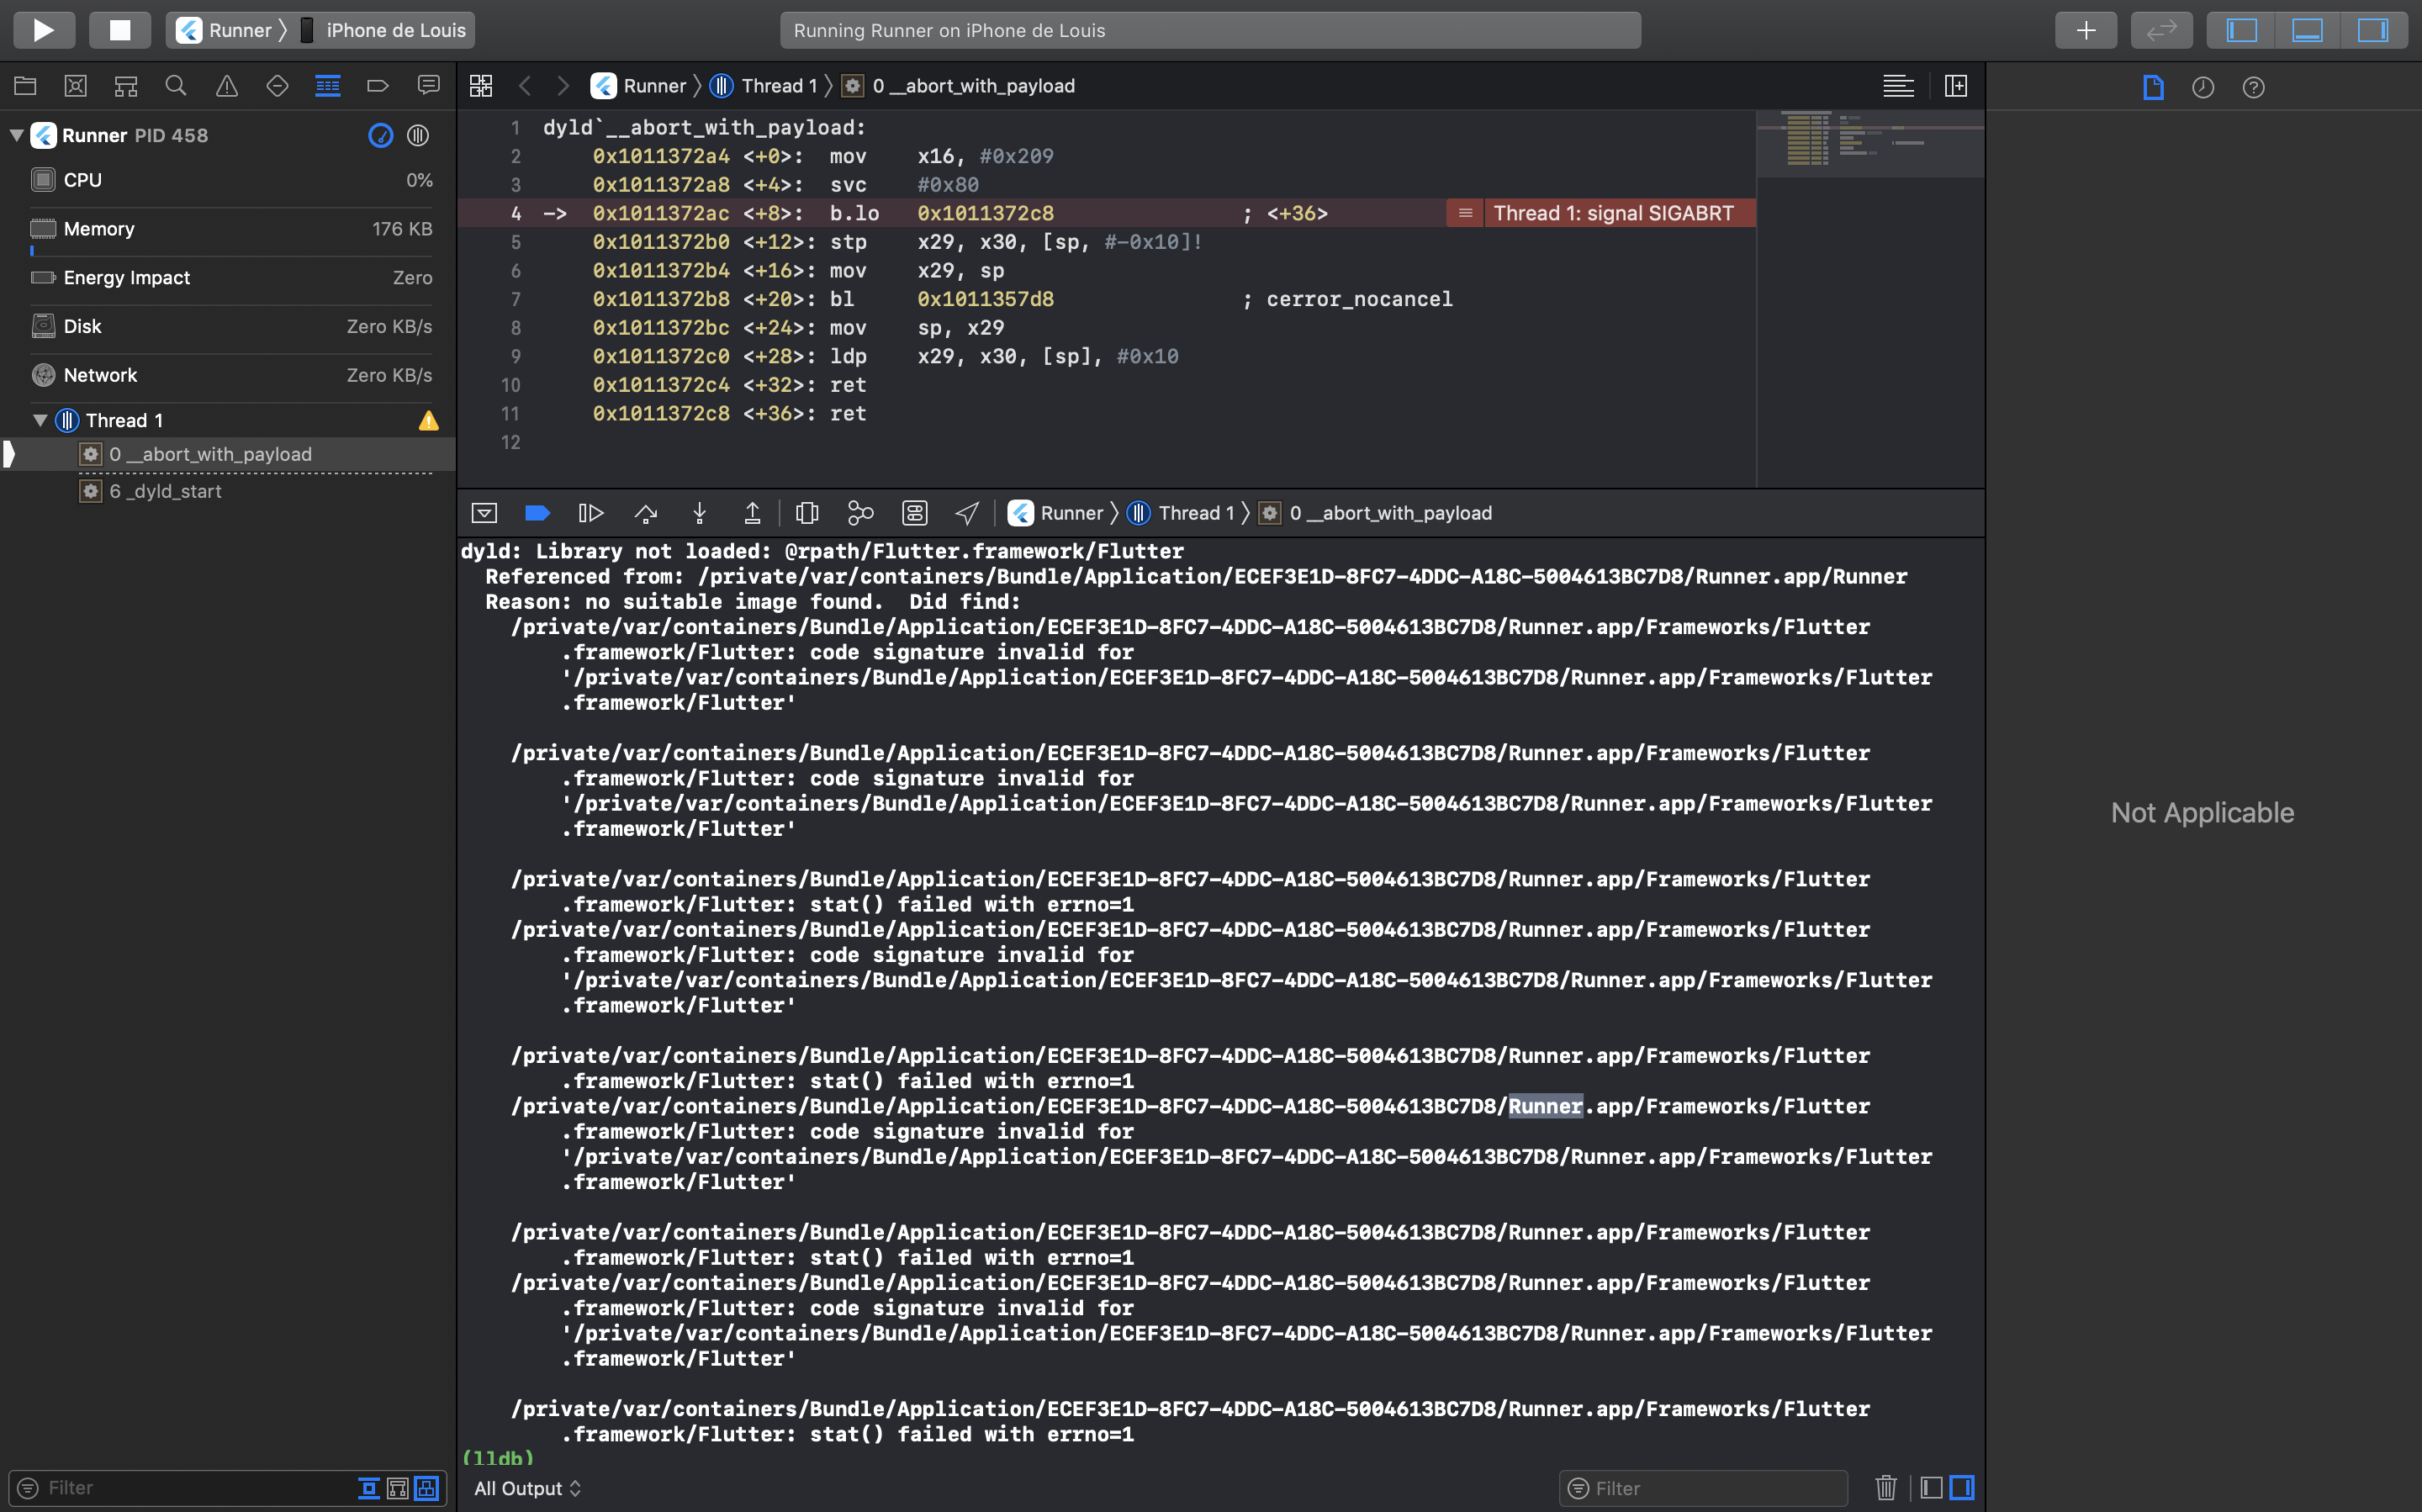Select the Debug navigator tab
Screen dimensions: 2422x1512
327,86
